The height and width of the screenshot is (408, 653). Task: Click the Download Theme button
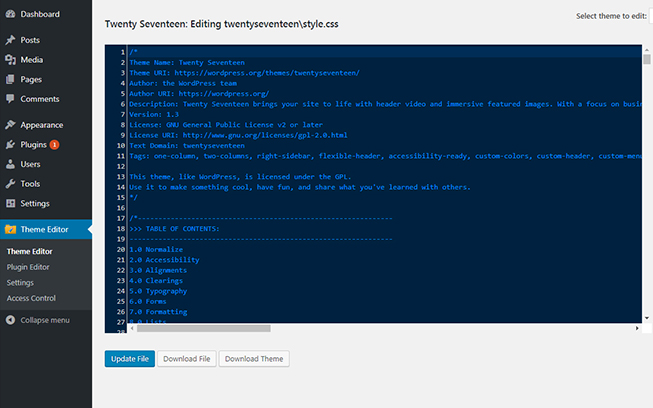[x=254, y=359]
